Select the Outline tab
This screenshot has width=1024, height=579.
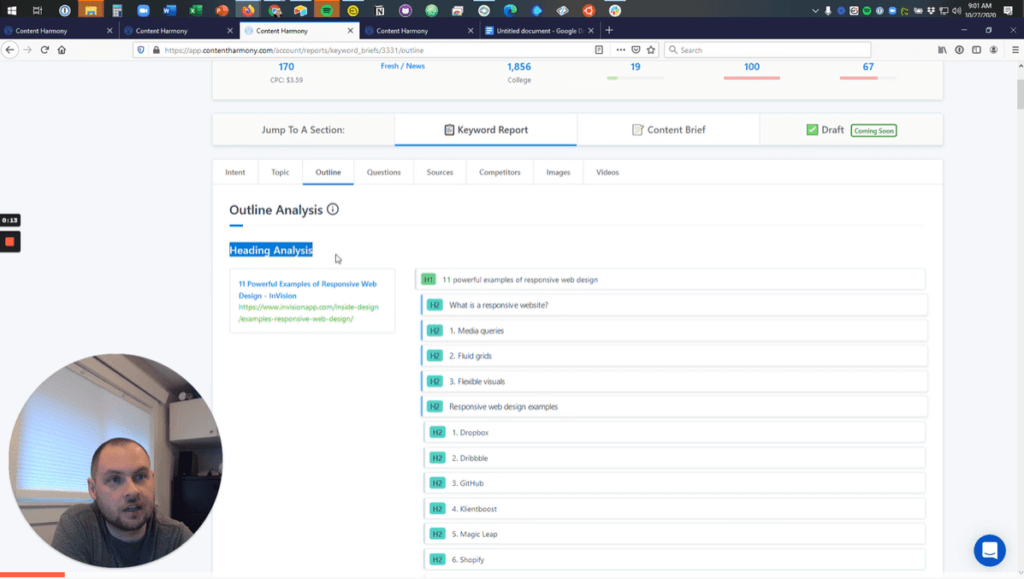pyautogui.click(x=328, y=172)
